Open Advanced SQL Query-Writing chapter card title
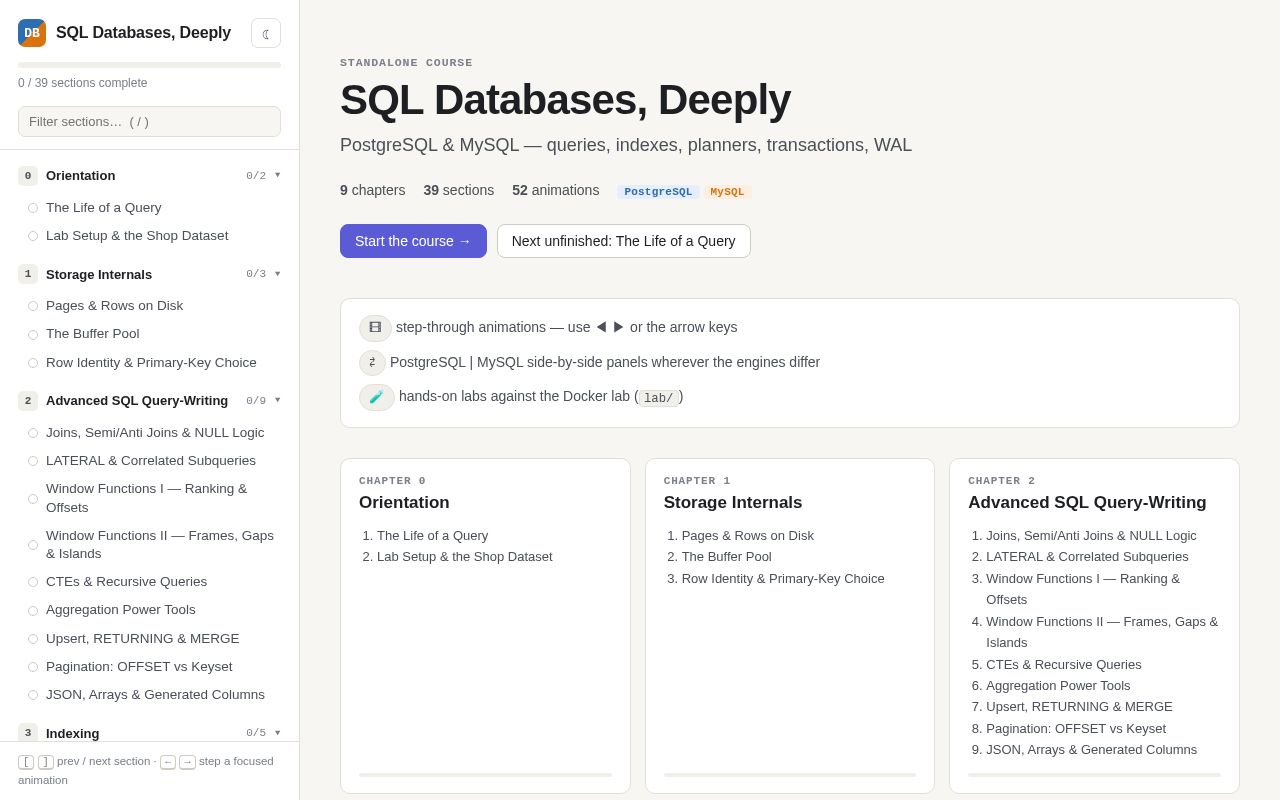The width and height of the screenshot is (1280, 800). pyautogui.click(x=1087, y=503)
